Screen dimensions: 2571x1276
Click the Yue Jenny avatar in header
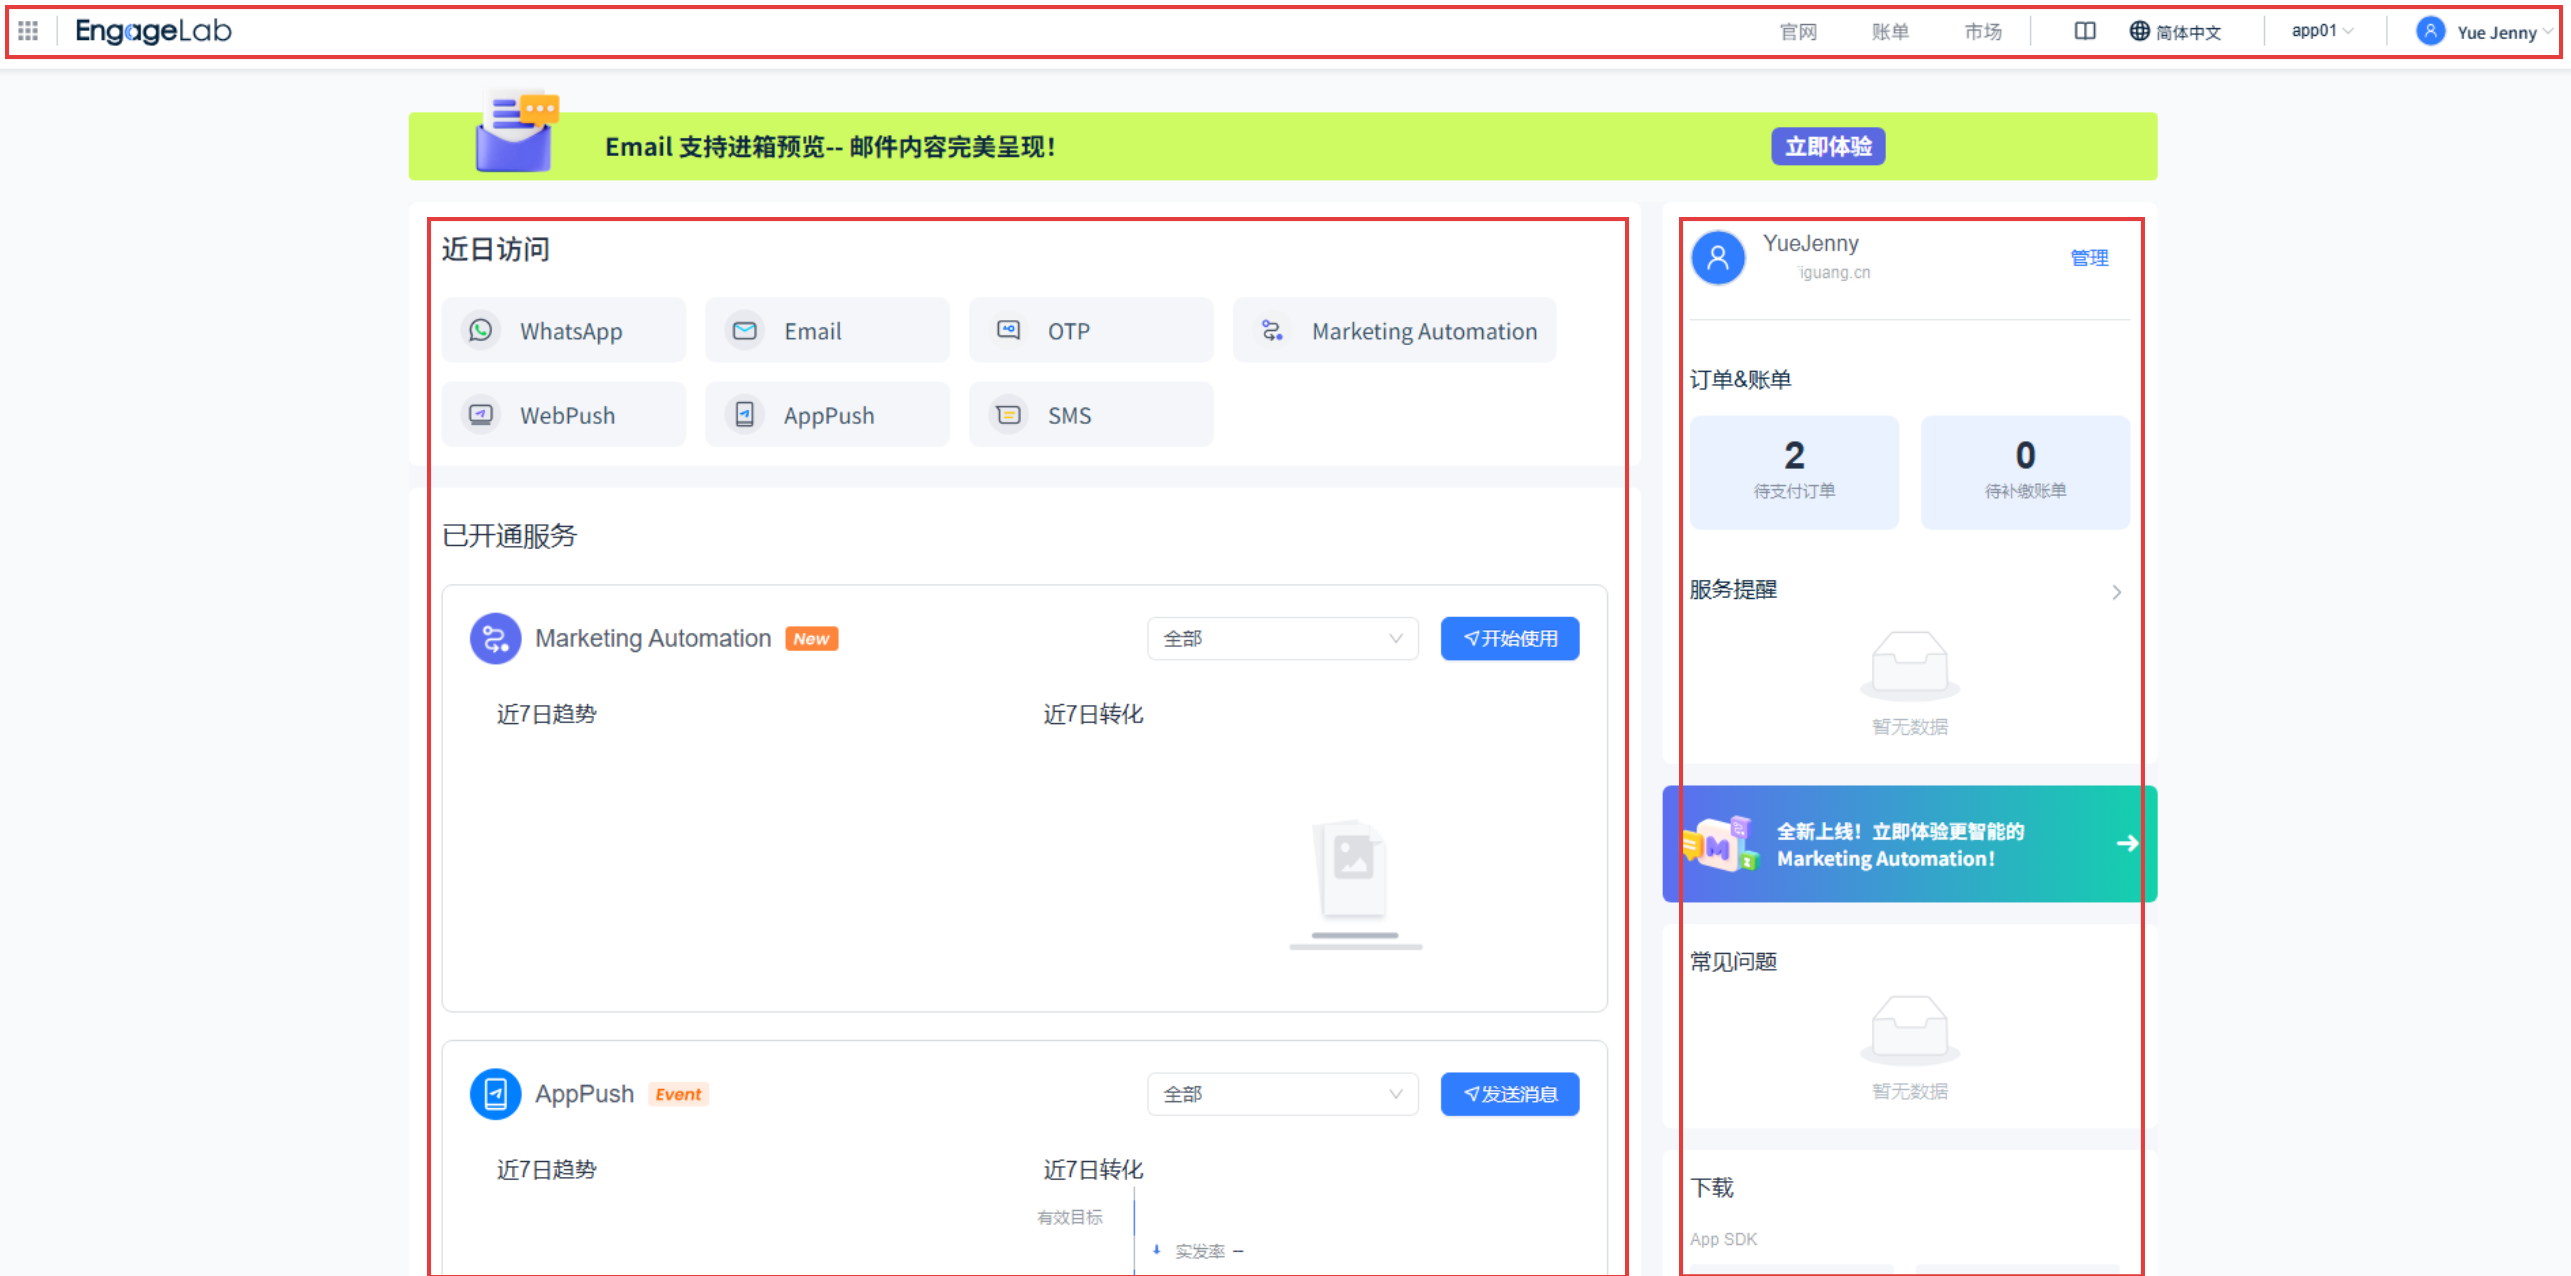click(2430, 31)
